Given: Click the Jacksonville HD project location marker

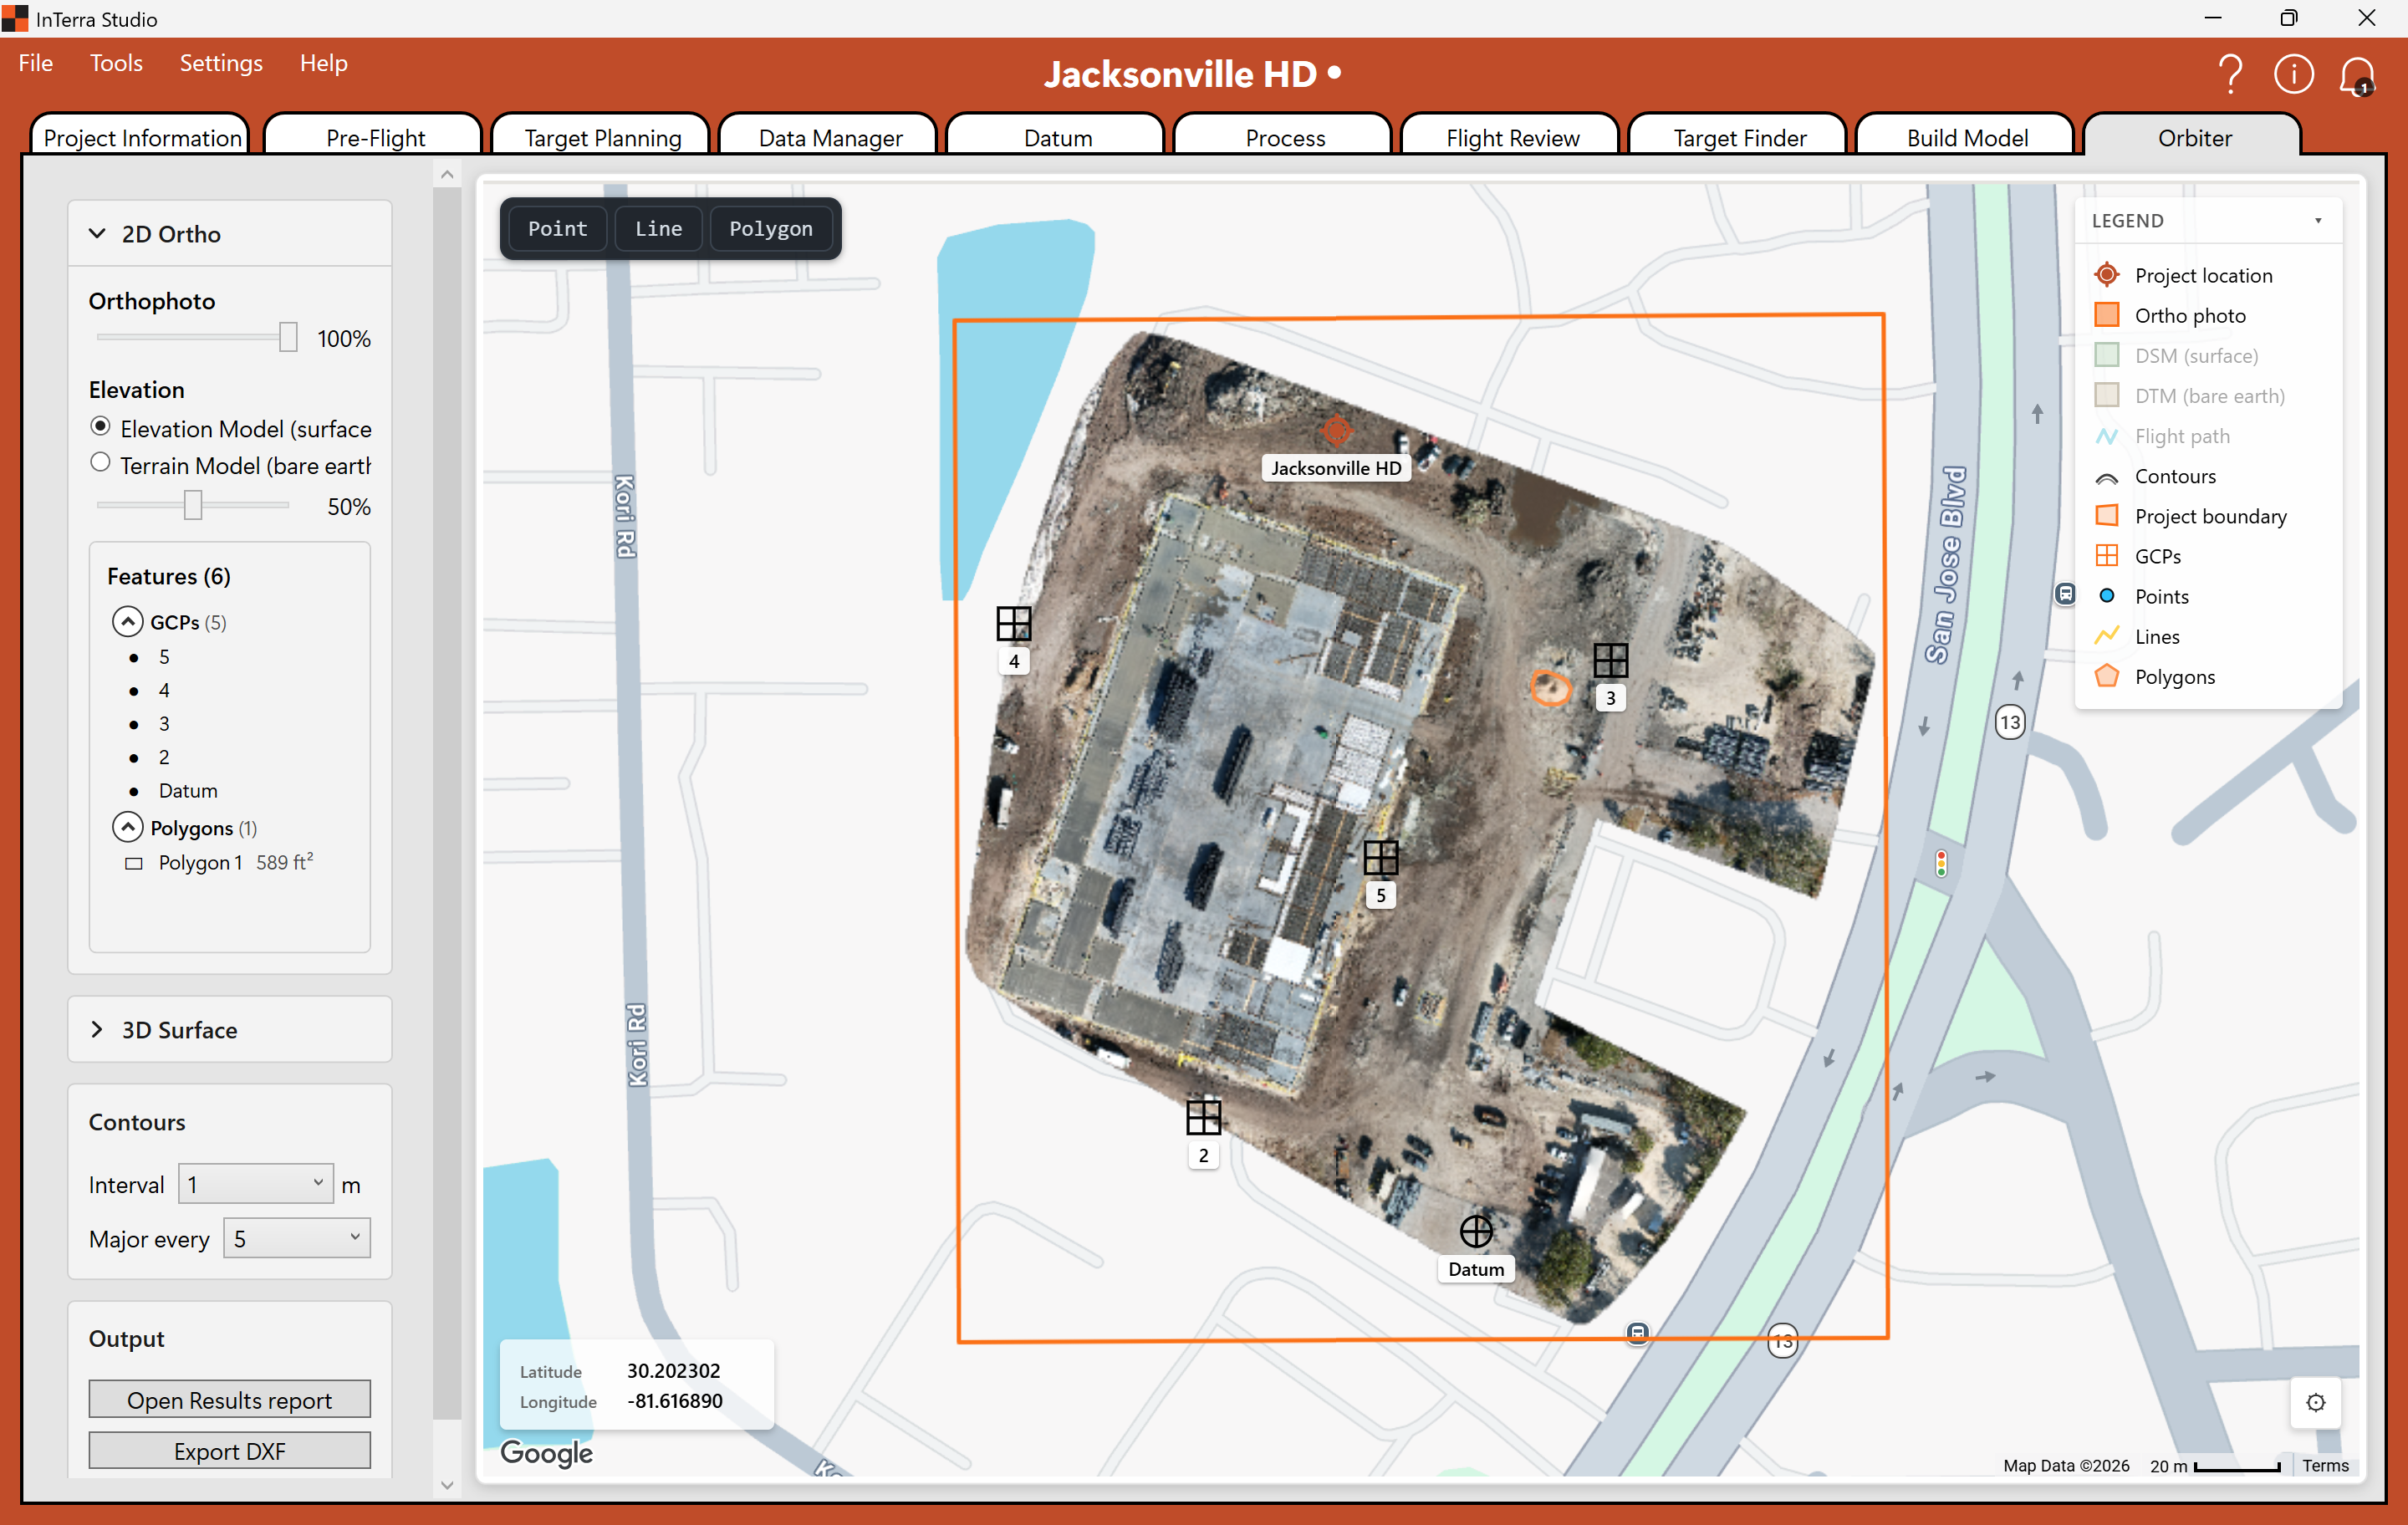Looking at the screenshot, I should click(1336, 431).
